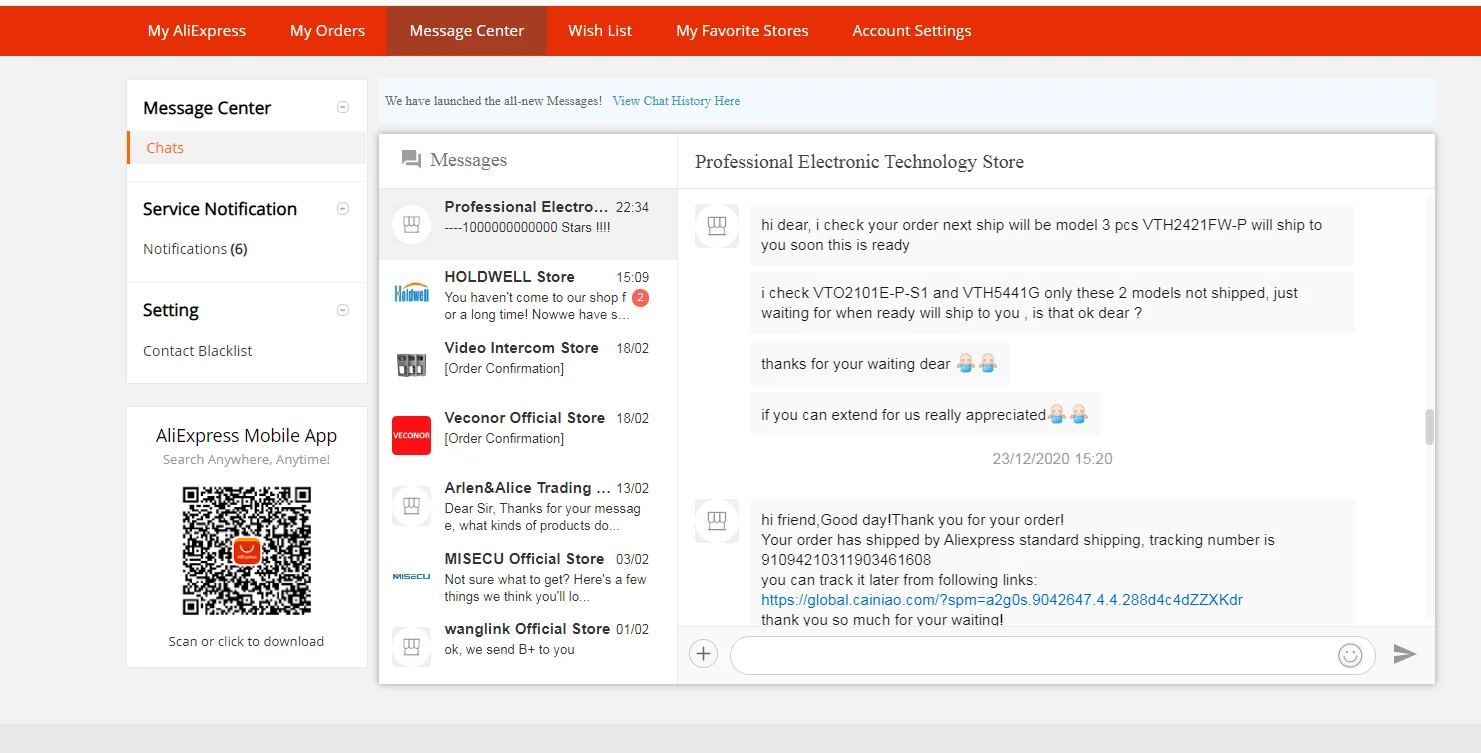Click the VTO2101E-P-S1 not shipped message
This screenshot has height=753, width=1481.
click(x=1052, y=303)
